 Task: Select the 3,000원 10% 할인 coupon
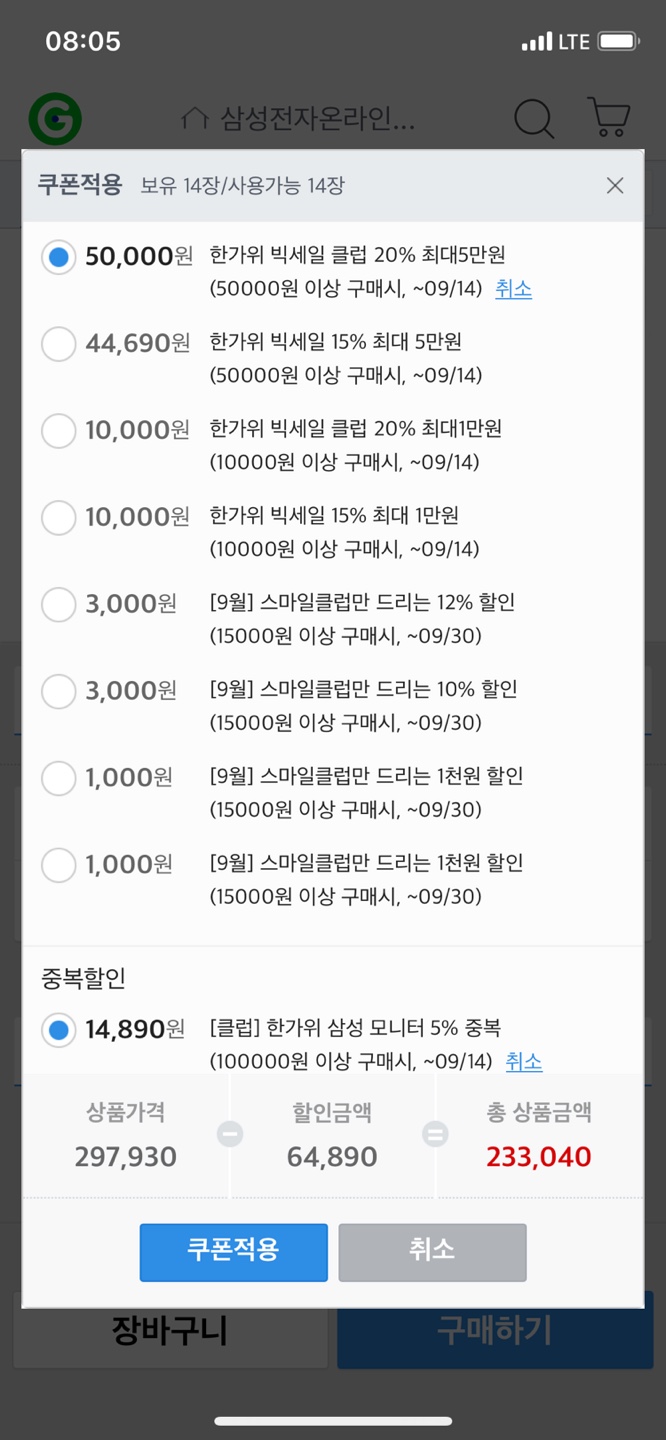point(59,692)
